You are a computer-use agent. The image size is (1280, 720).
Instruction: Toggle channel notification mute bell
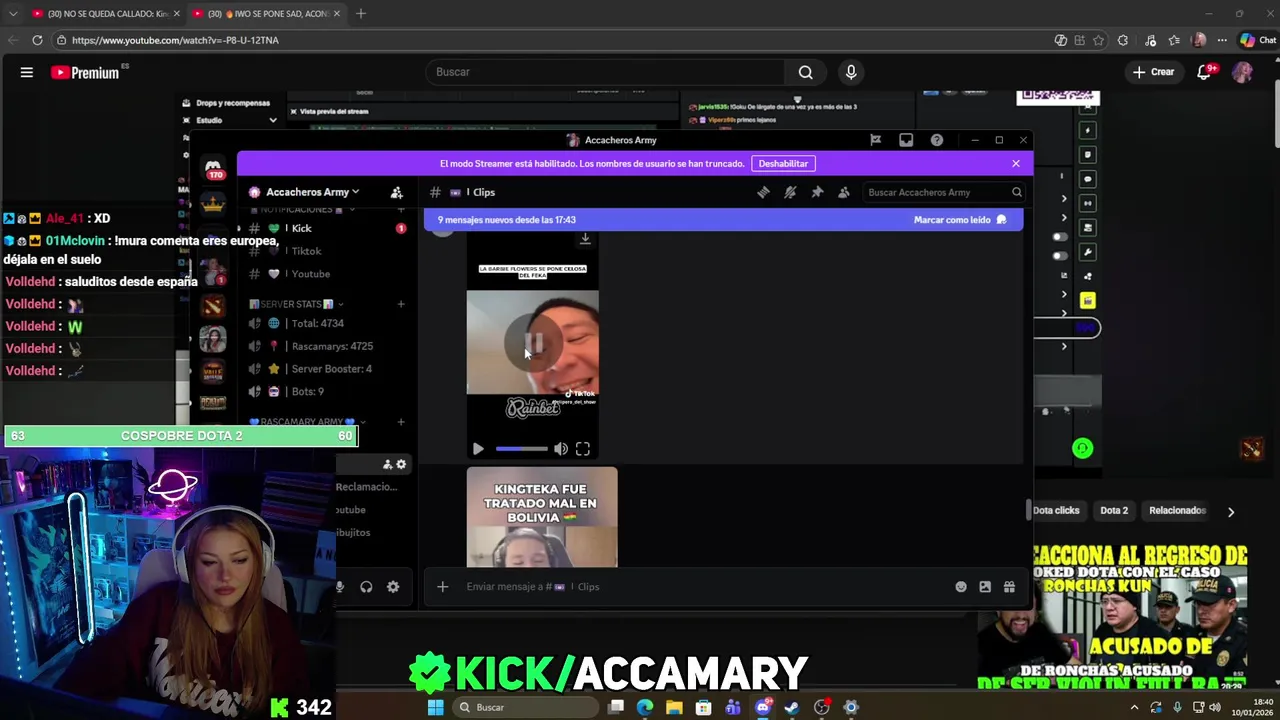(x=790, y=192)
